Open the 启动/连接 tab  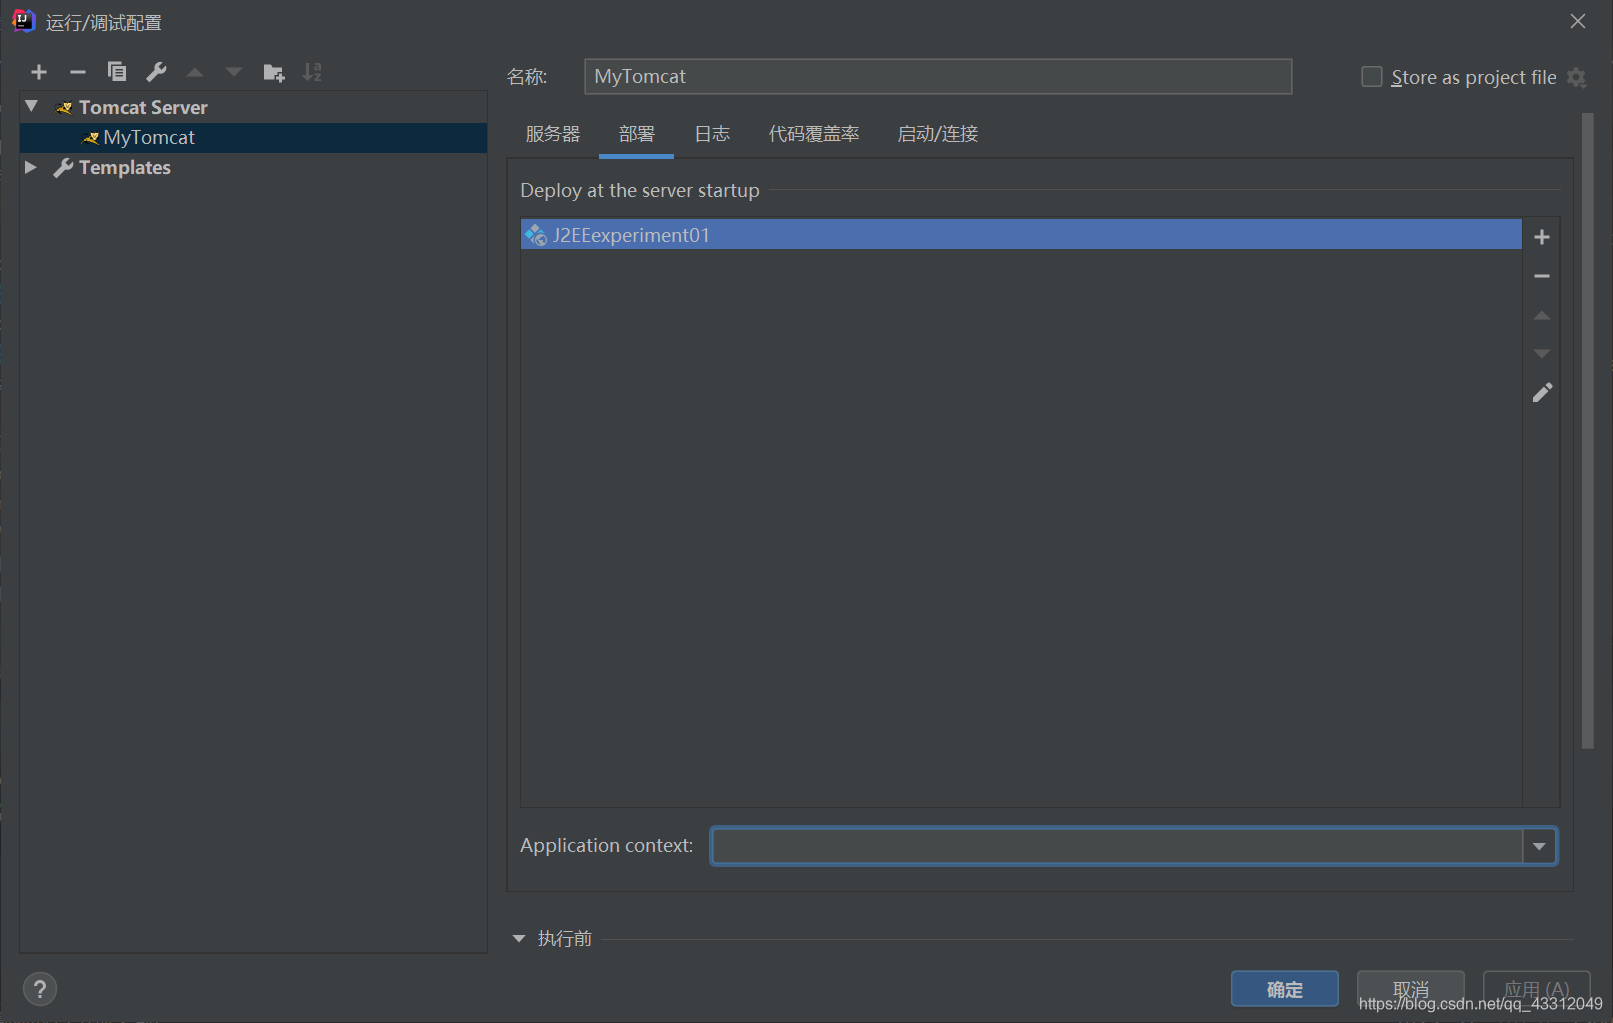[x=938, y=134]
